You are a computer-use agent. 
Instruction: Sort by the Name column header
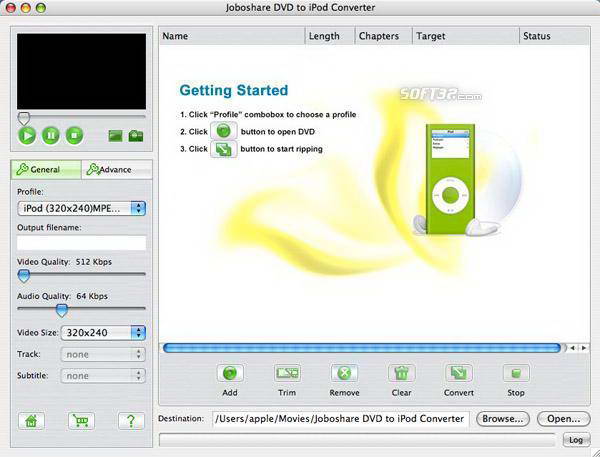pyautogui.click(x=232, y=36)
